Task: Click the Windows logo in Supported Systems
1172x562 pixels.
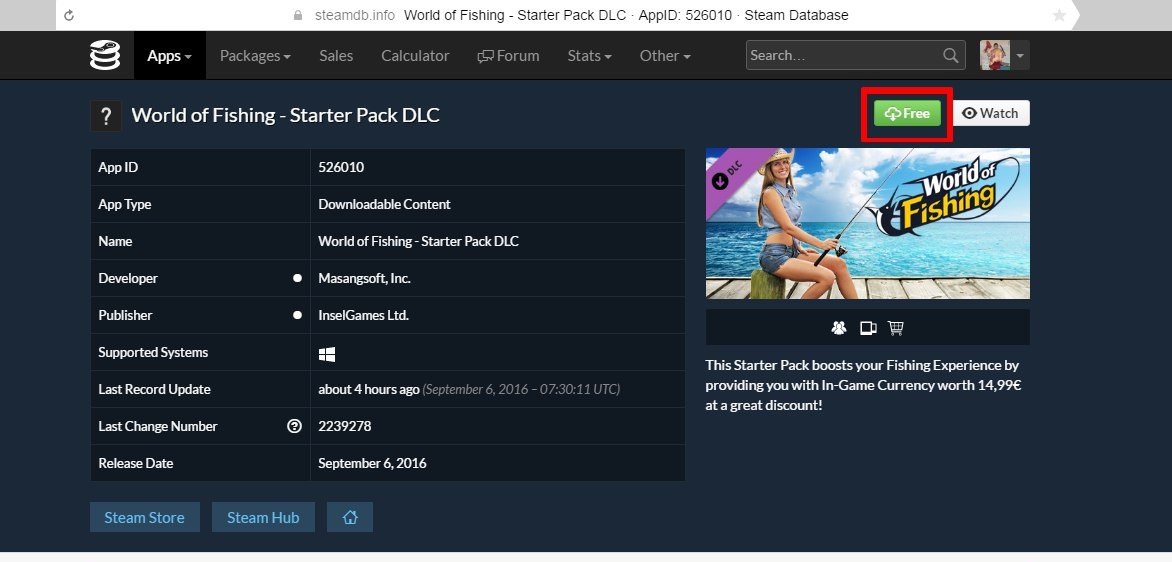Action: click(x=327, y=353)
